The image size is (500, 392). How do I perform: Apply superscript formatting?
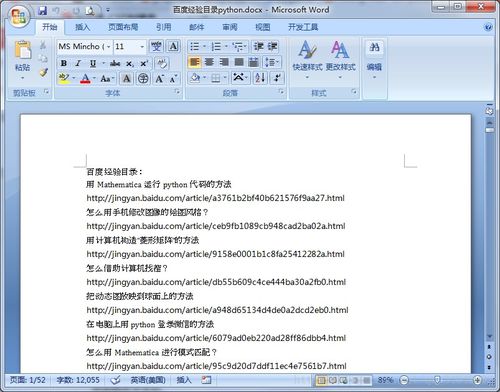tap(144, 63)
